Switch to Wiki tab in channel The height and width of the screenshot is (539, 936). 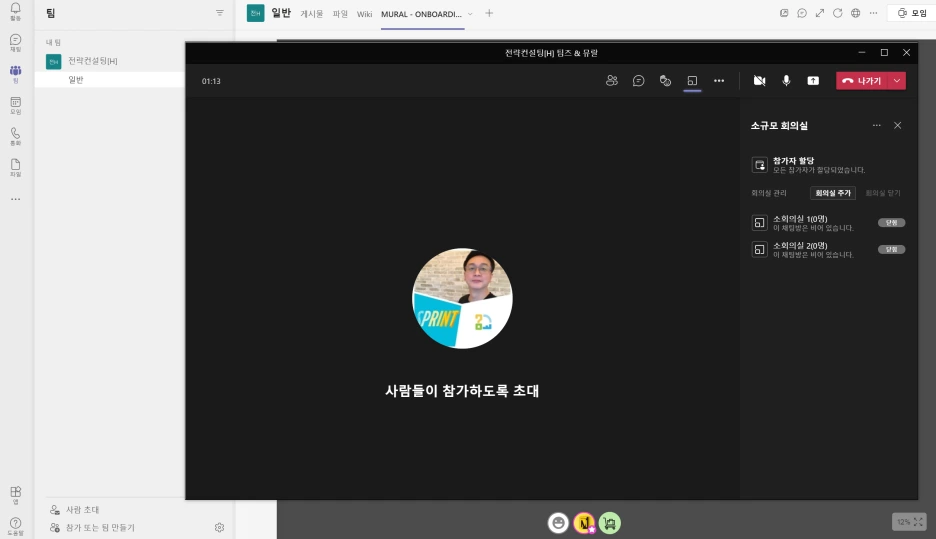tap(364, 14)
